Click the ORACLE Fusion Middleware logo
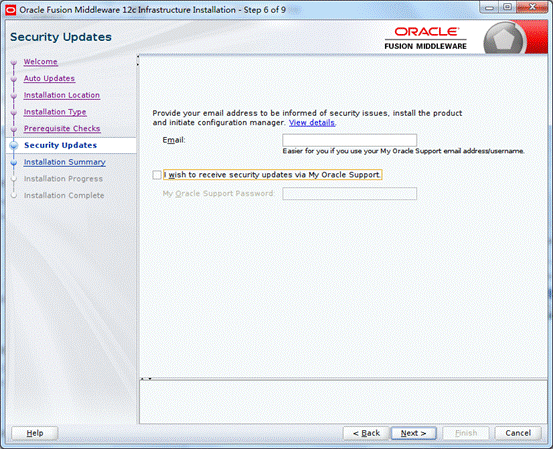Viewport: 553px width, 449px height. [426, 38]
